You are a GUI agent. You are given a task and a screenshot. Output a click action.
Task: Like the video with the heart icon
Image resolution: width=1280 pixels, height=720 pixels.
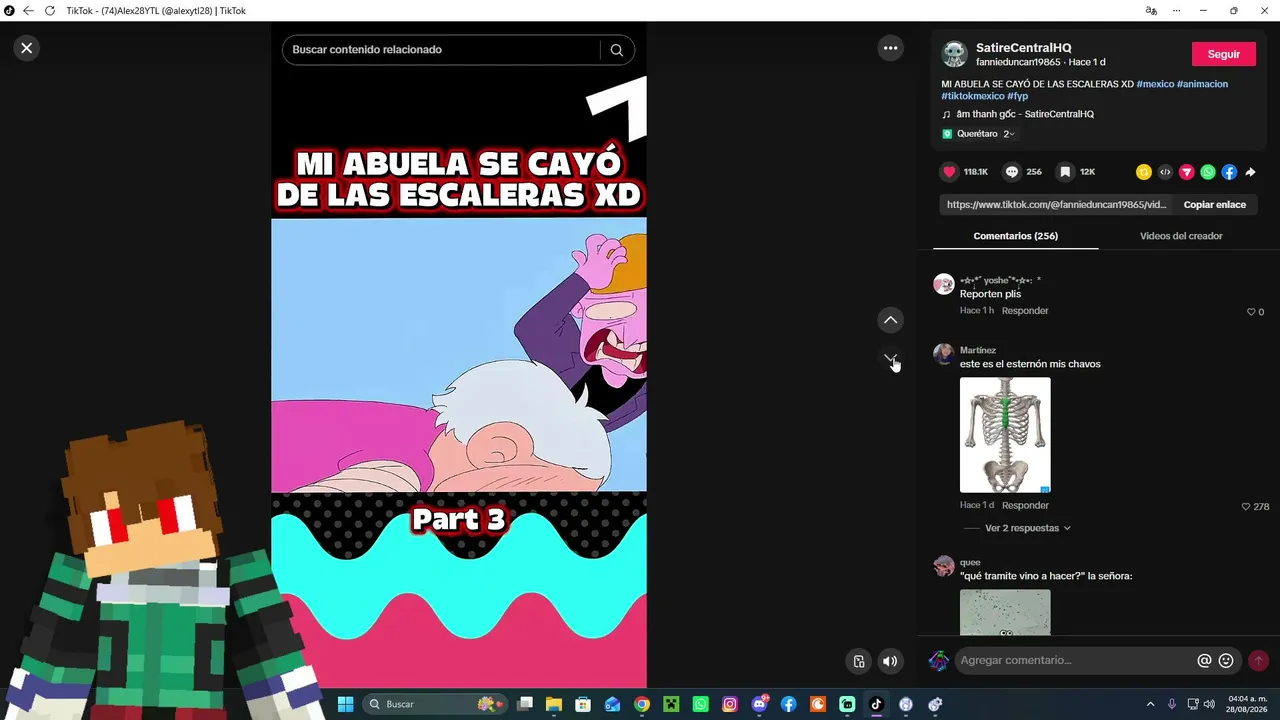(x=950, y=172)
